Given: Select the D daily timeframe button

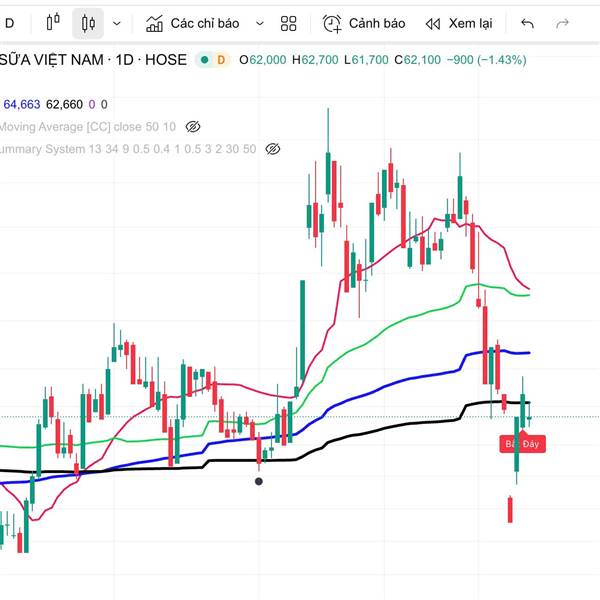Looking at the screenshot, I should (10, 23).
